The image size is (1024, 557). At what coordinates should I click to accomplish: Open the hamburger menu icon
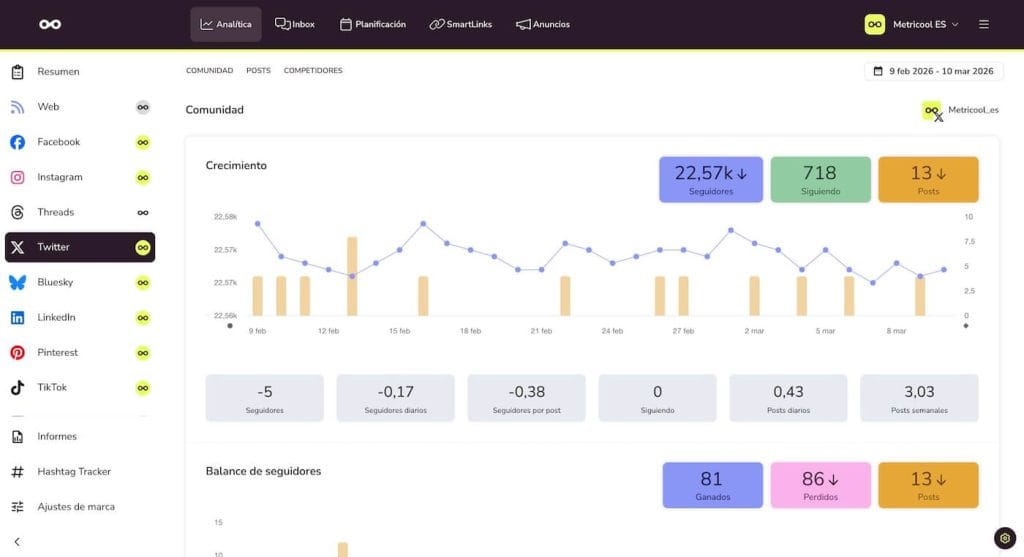coord(984,24)
